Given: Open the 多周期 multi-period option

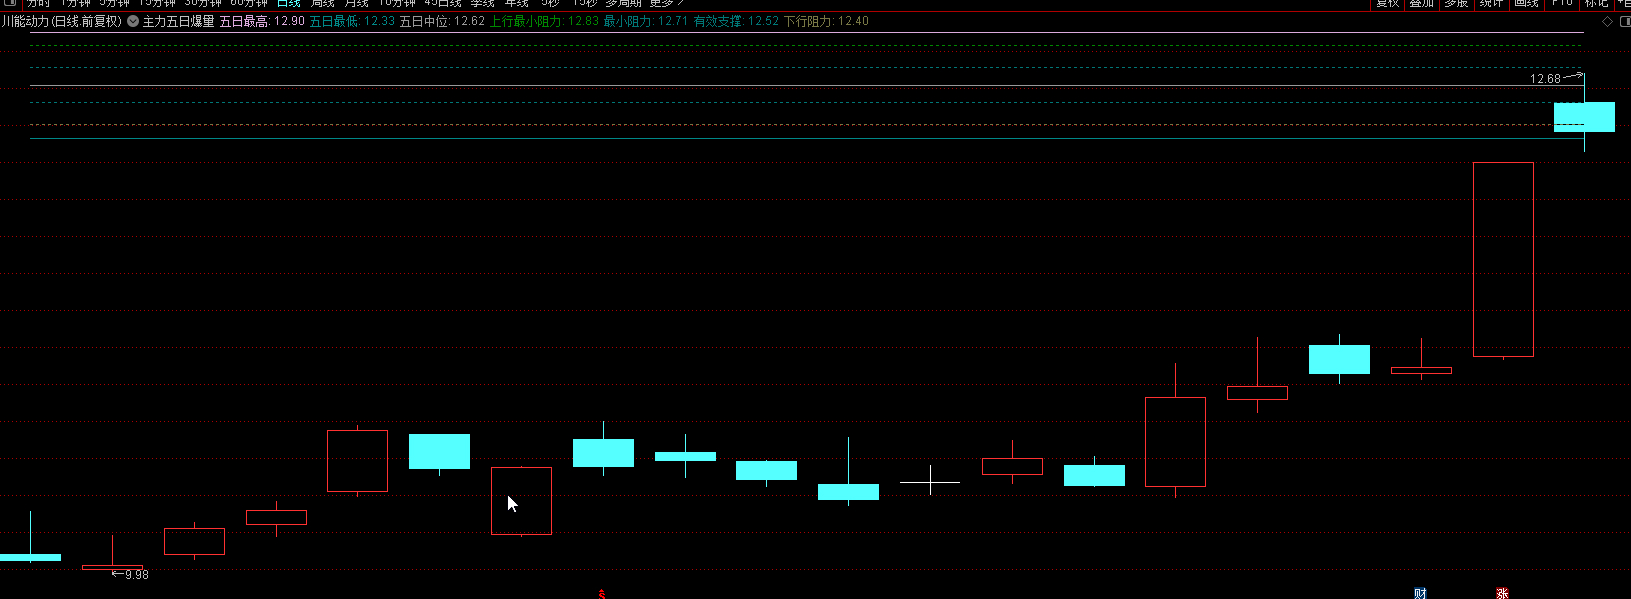Looking at the screenshot, I should click(x=623, y=3).
